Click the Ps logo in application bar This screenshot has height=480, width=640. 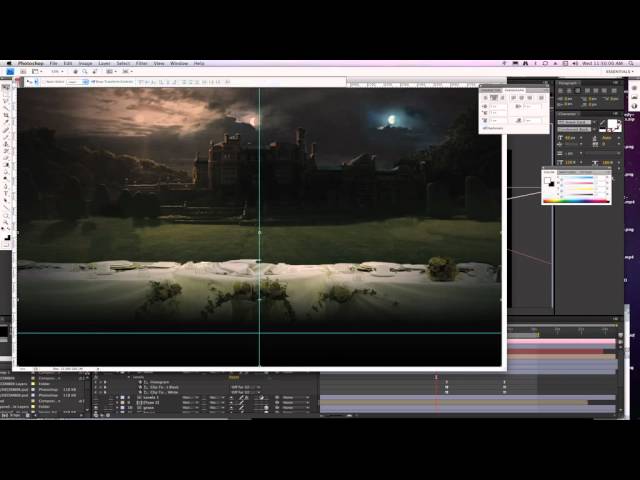[x=10, y=72]
